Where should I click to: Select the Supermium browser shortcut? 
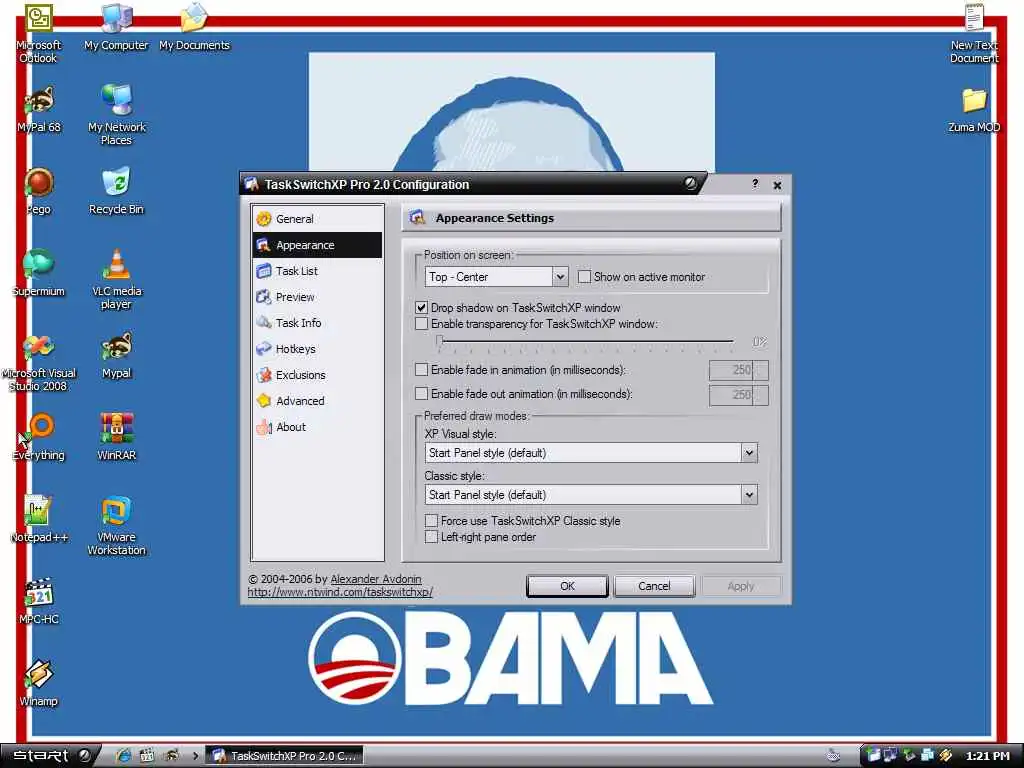point(39,274)
